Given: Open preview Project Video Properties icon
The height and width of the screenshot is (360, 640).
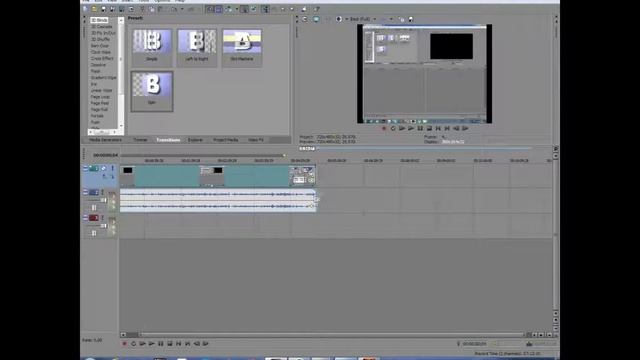Looking at the screenshot, I should pos(304,19).
